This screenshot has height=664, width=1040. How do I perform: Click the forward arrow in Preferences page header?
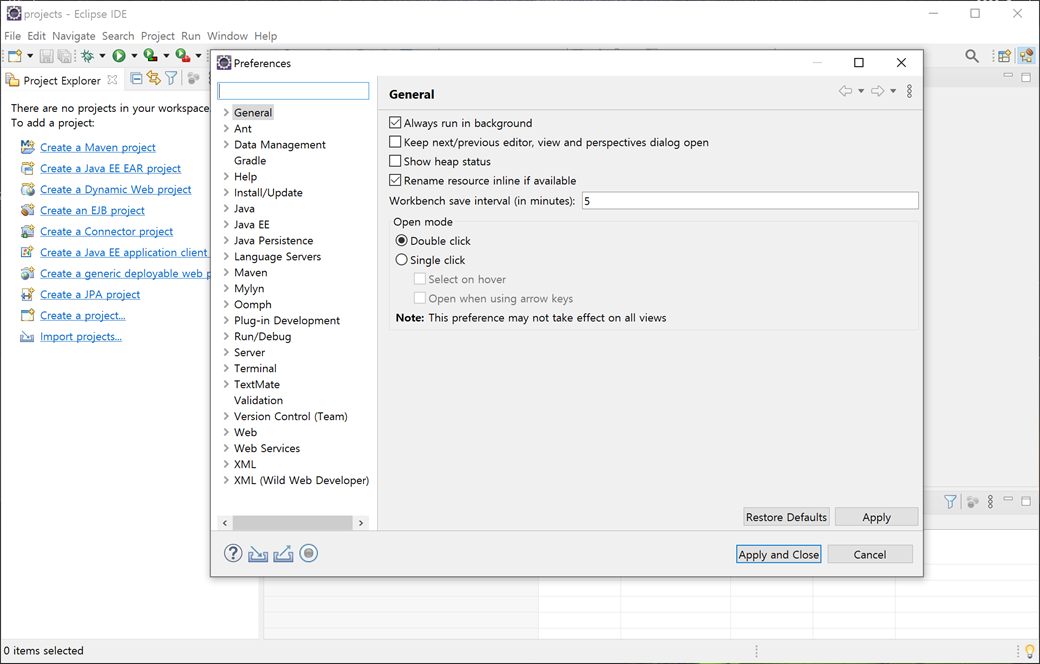coord(878,91)
